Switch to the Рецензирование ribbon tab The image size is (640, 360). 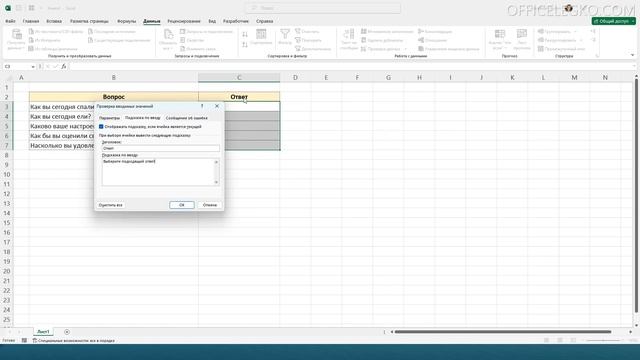[184, 21]
